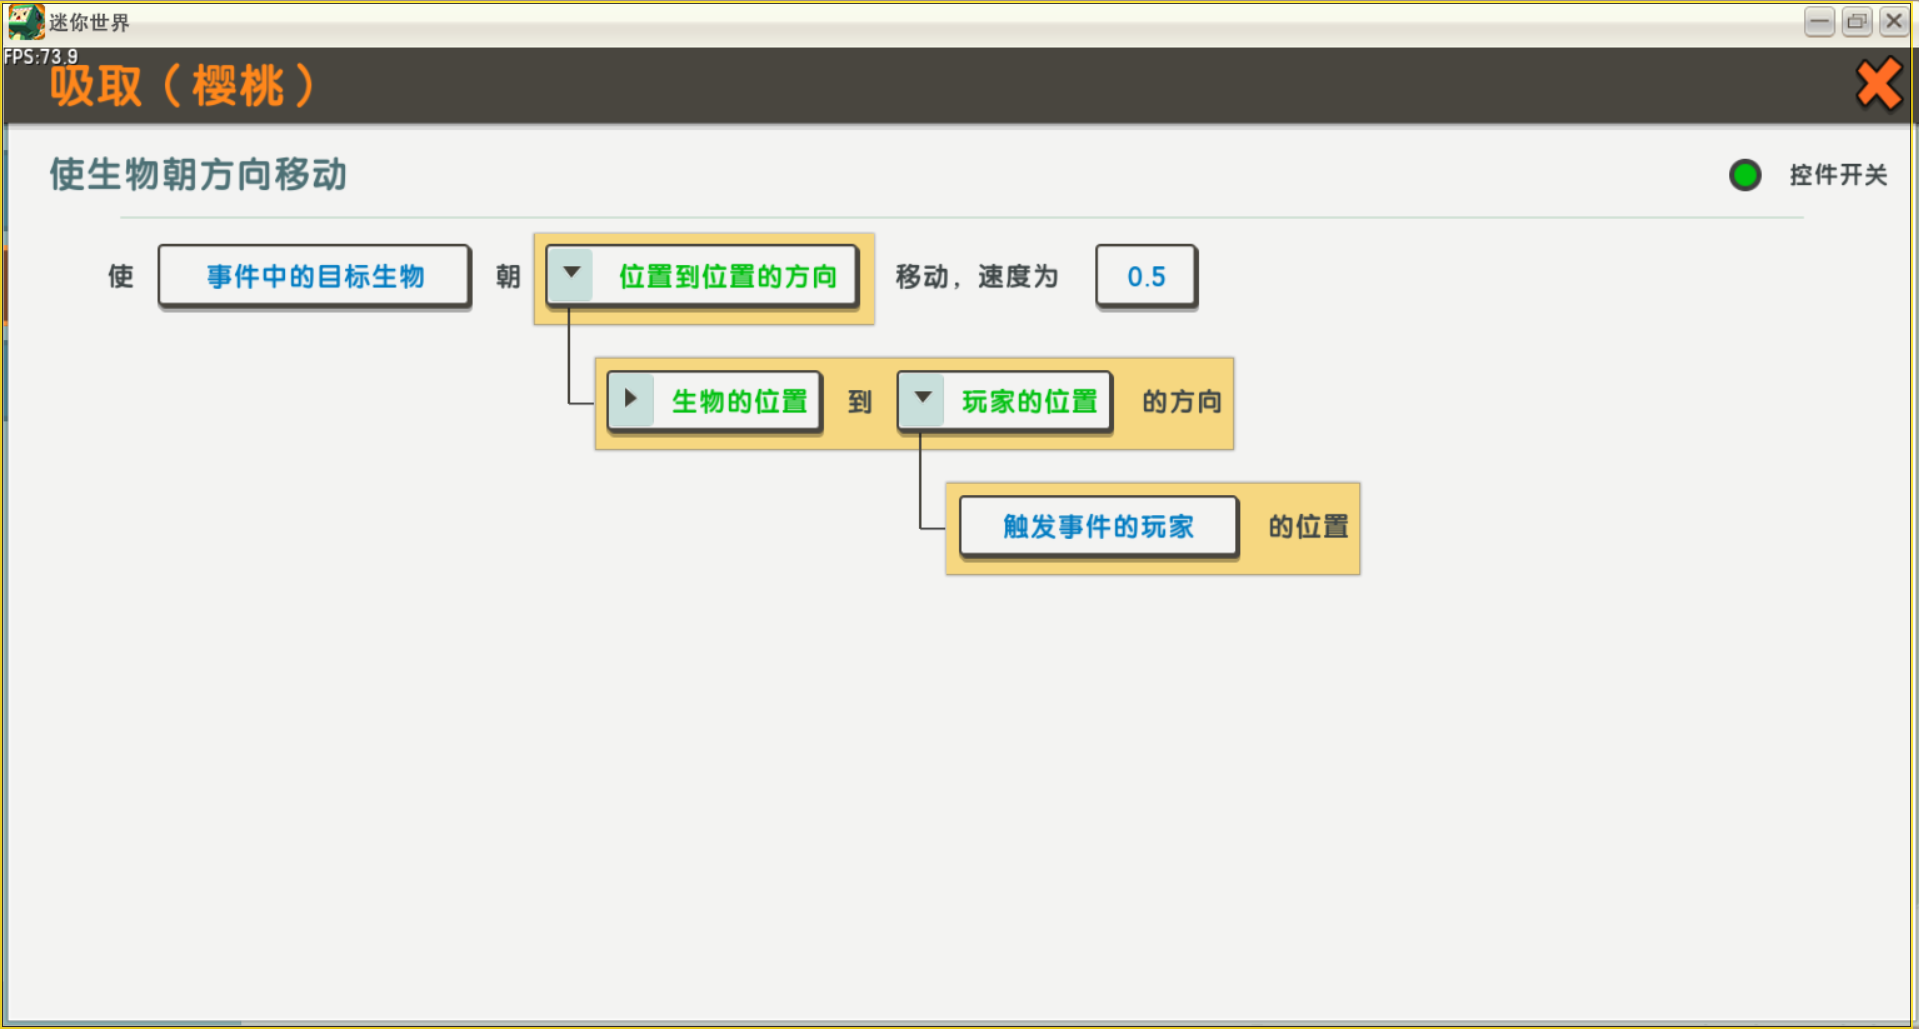Collapse the 玩家的位置 dropdown arrow
The image size is (1919, 1029).
tap(922, 399)
